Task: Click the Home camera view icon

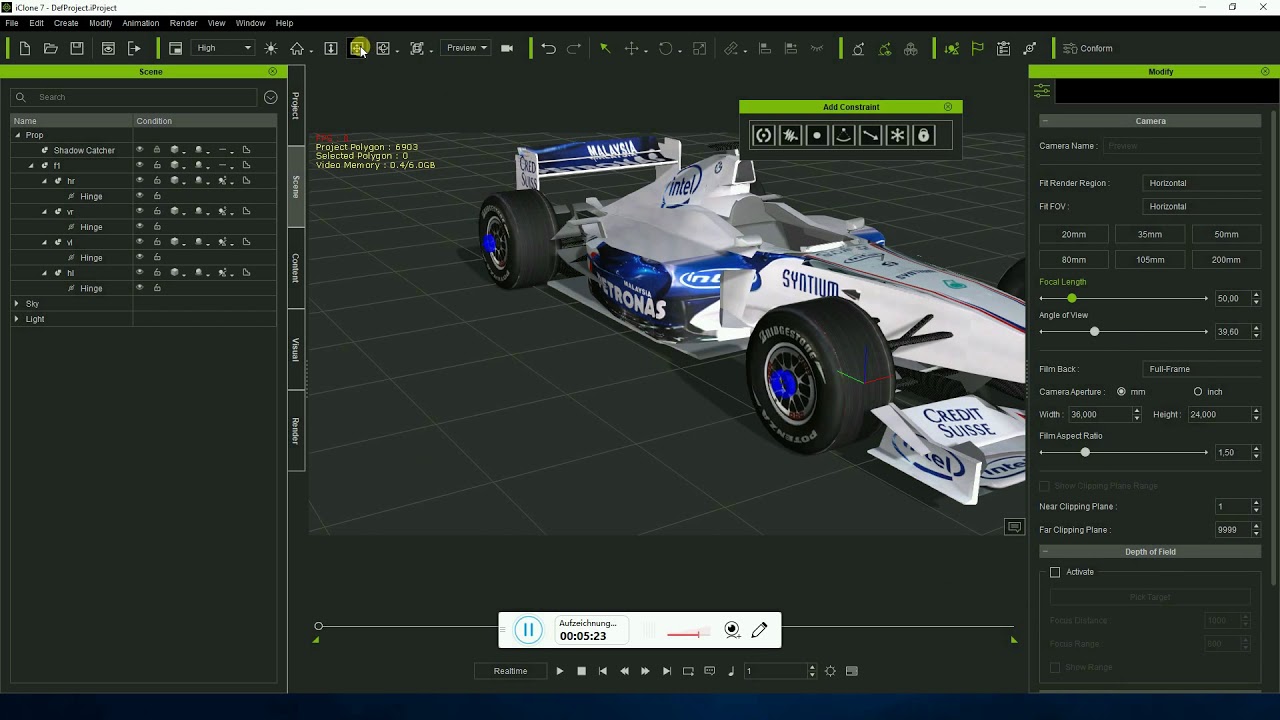Action: [x=297, y=48]
